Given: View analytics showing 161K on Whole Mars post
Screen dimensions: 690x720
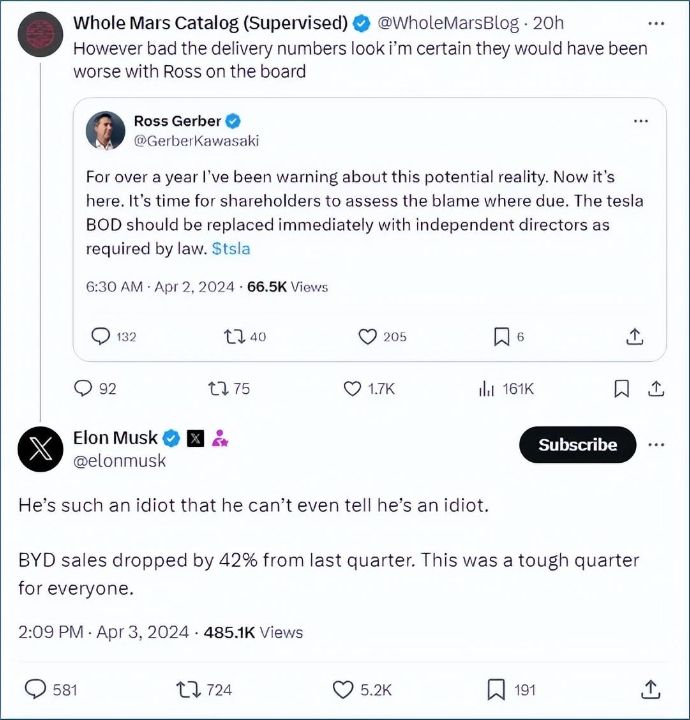Looking at the screenshot, I should click(x=506, y=389).
